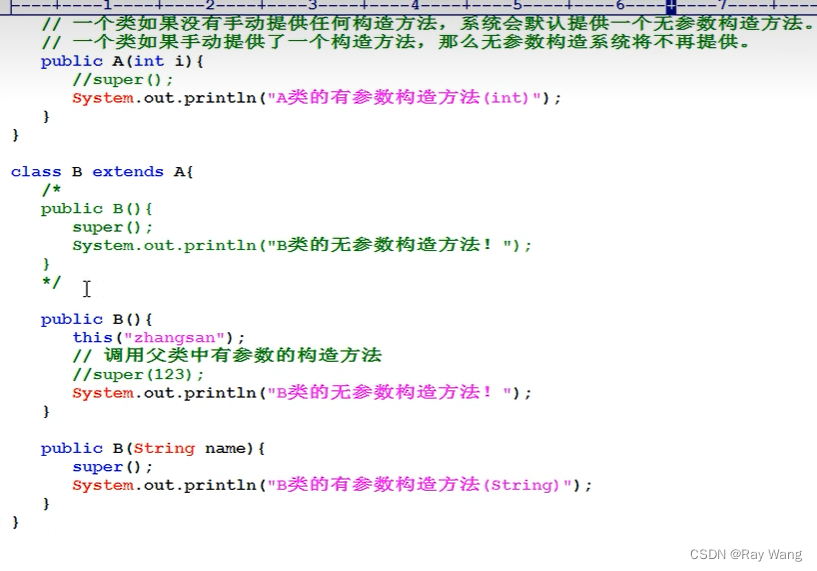
Task: Click the println 'B类的无参数构造方法！' below //super(123)
Action: point(302,393)
